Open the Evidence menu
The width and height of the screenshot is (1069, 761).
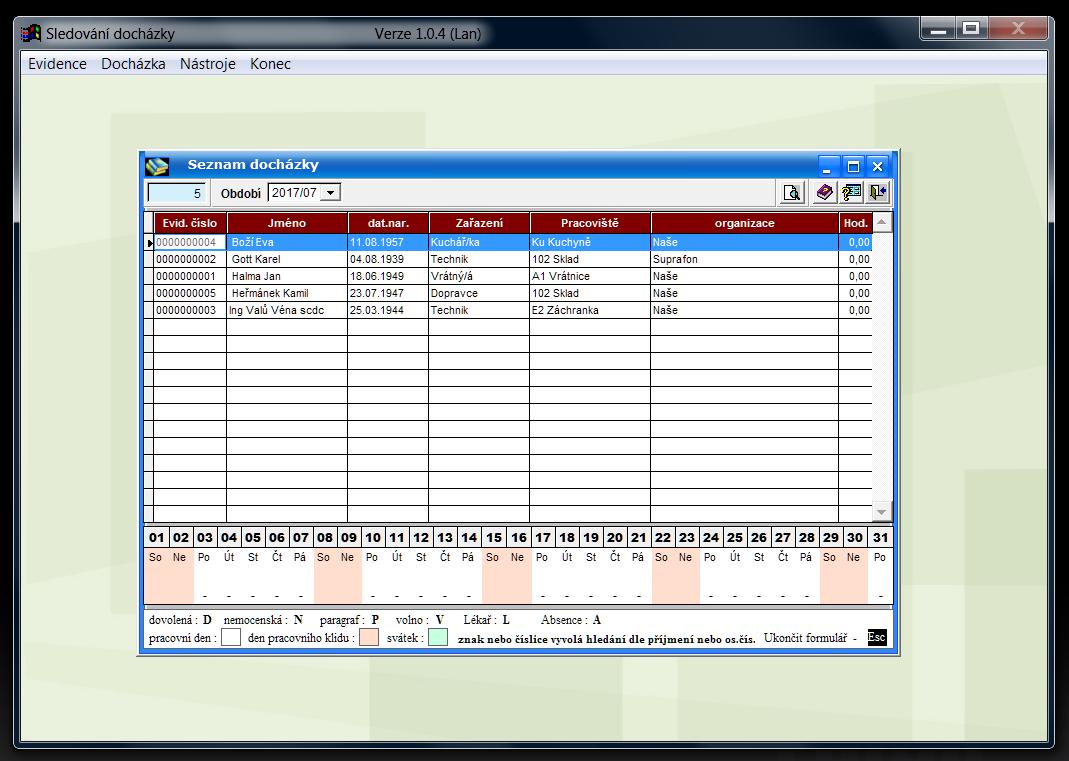click(x=57, y=64)
